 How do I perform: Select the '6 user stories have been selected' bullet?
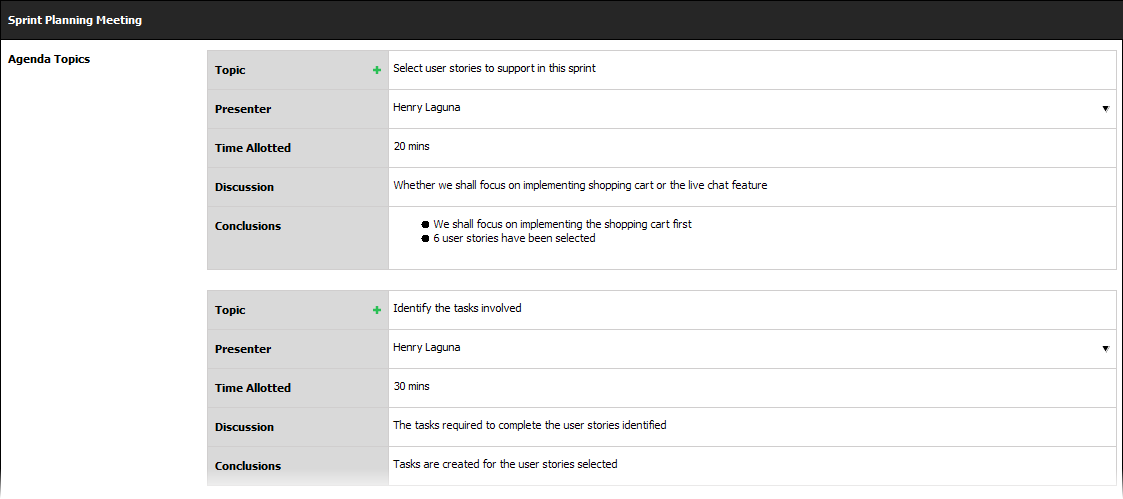tap(514, 238)
